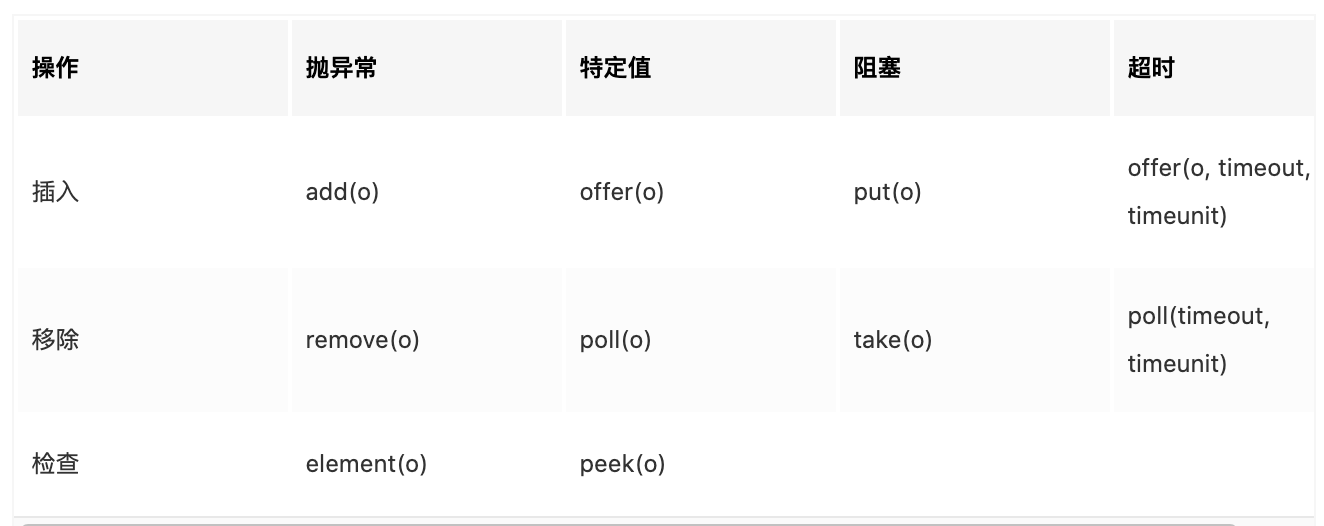Select the 抛异常 header cell
The image size is (1324, 526).
point(341,68)
